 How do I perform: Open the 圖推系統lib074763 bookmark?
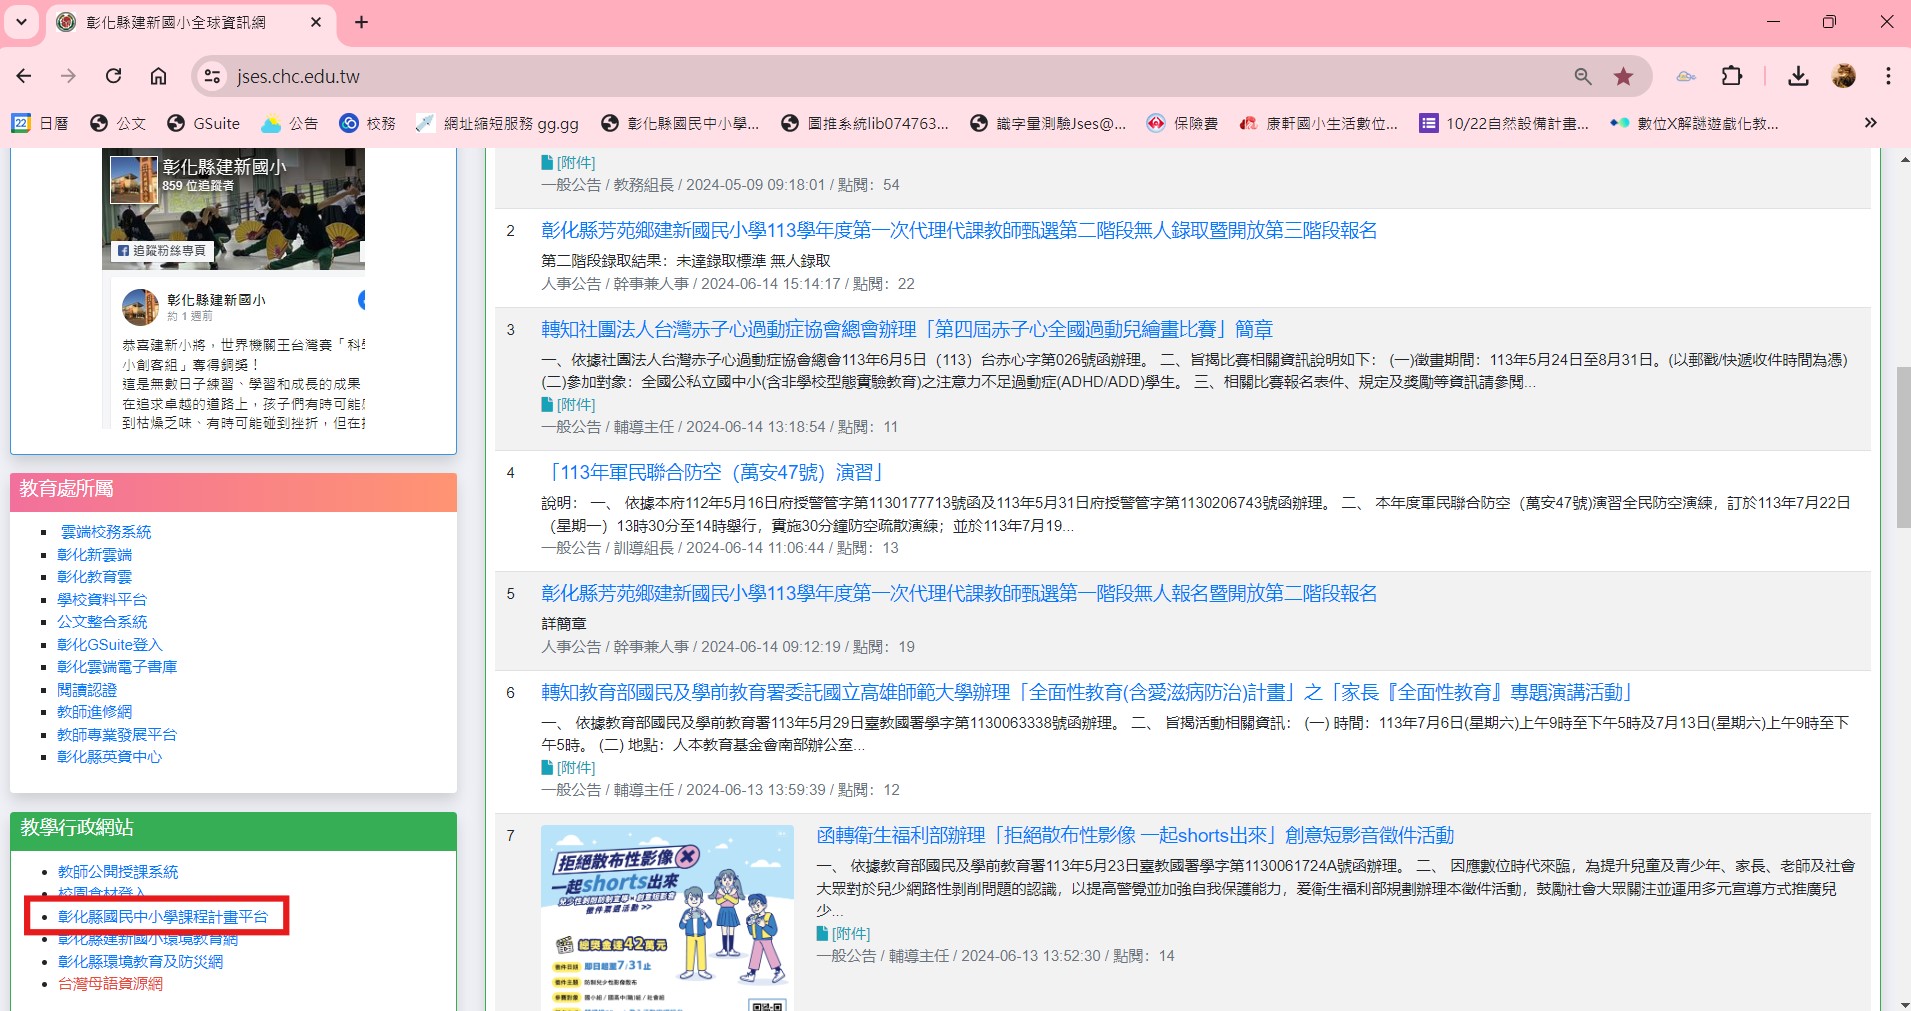coord(864,123)
